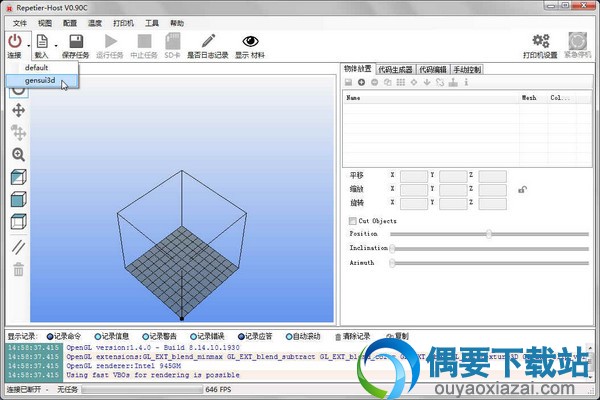Click the Remove Object minus circle icon
Screen dimensions: 600x400
pos(375,82)
